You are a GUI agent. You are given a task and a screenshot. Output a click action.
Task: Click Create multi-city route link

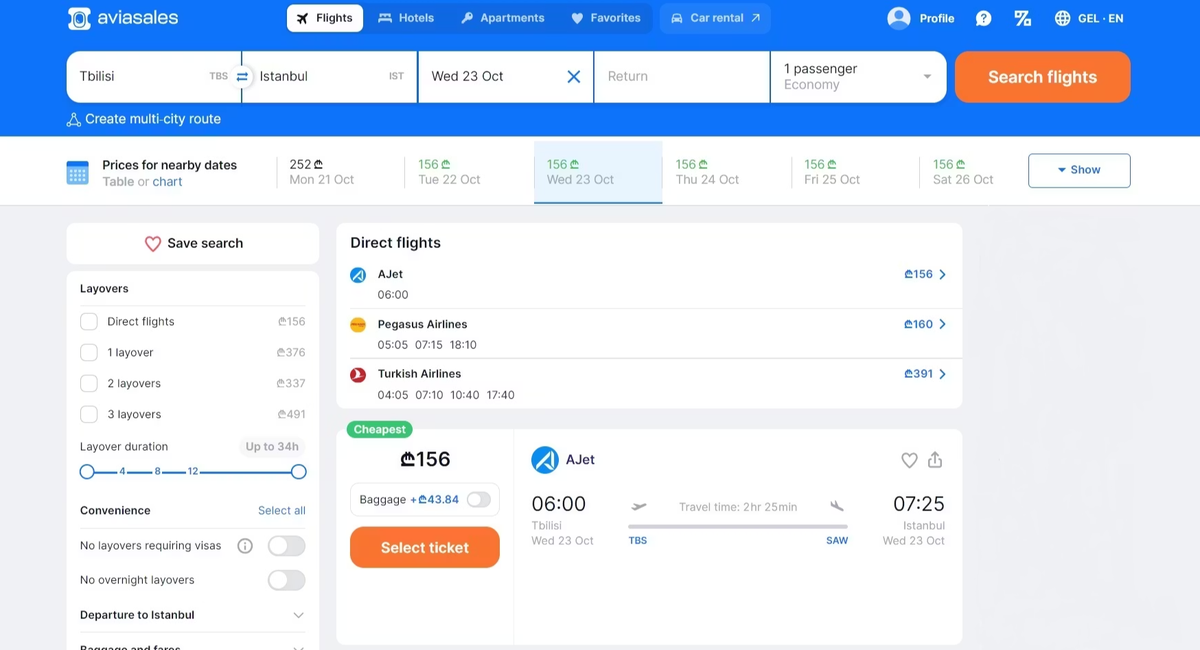click(153, 119)
